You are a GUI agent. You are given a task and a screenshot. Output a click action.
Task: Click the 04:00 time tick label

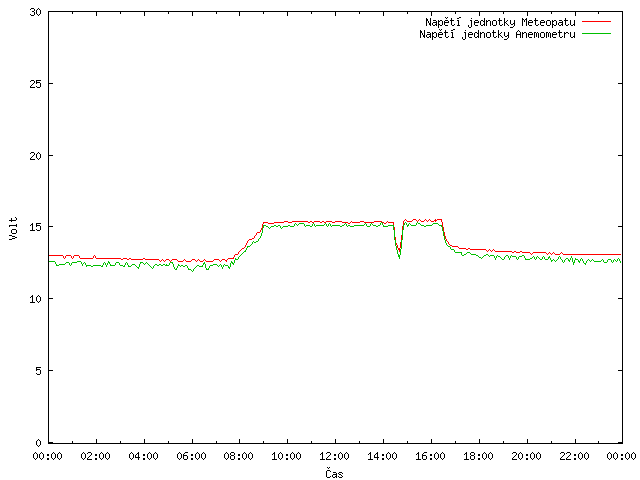143,456
